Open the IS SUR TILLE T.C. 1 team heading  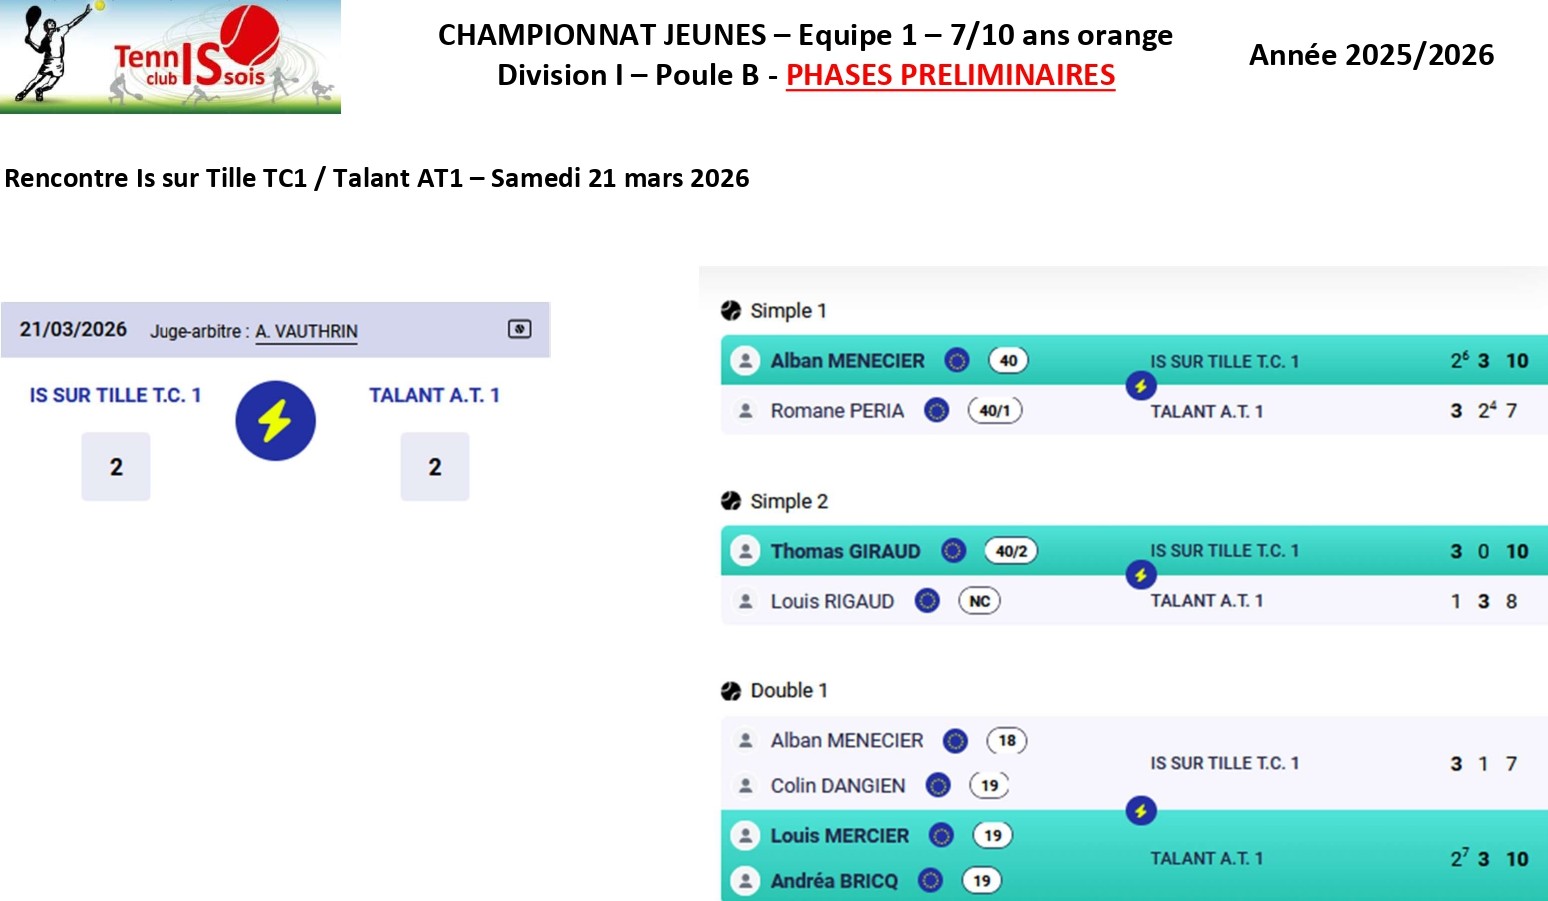pos(115,395)
